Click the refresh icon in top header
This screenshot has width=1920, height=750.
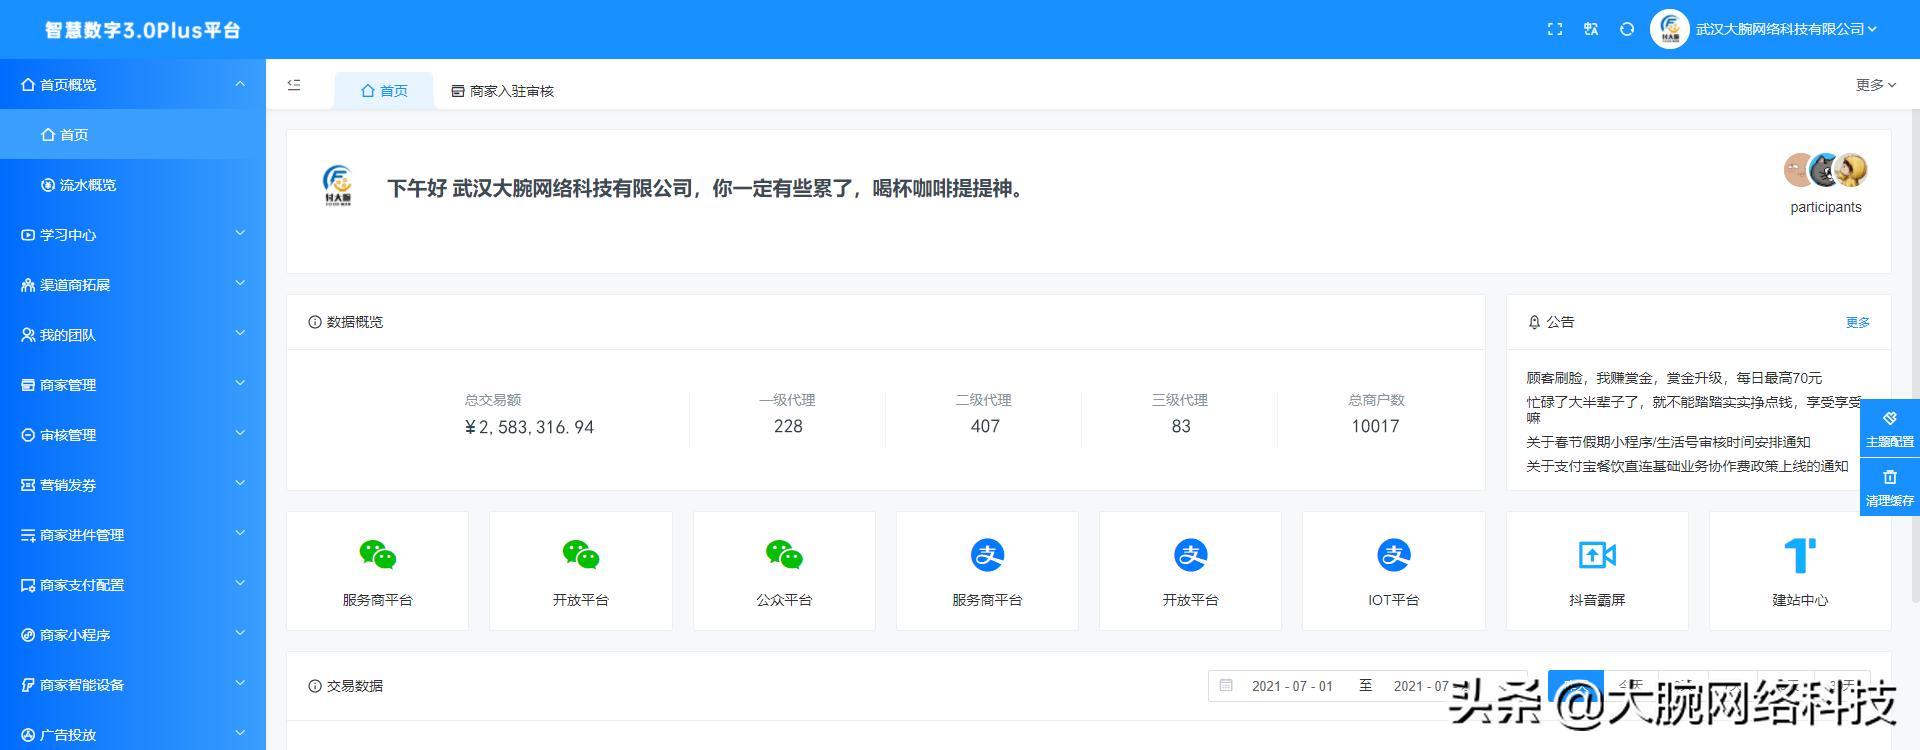point(1627,30)
